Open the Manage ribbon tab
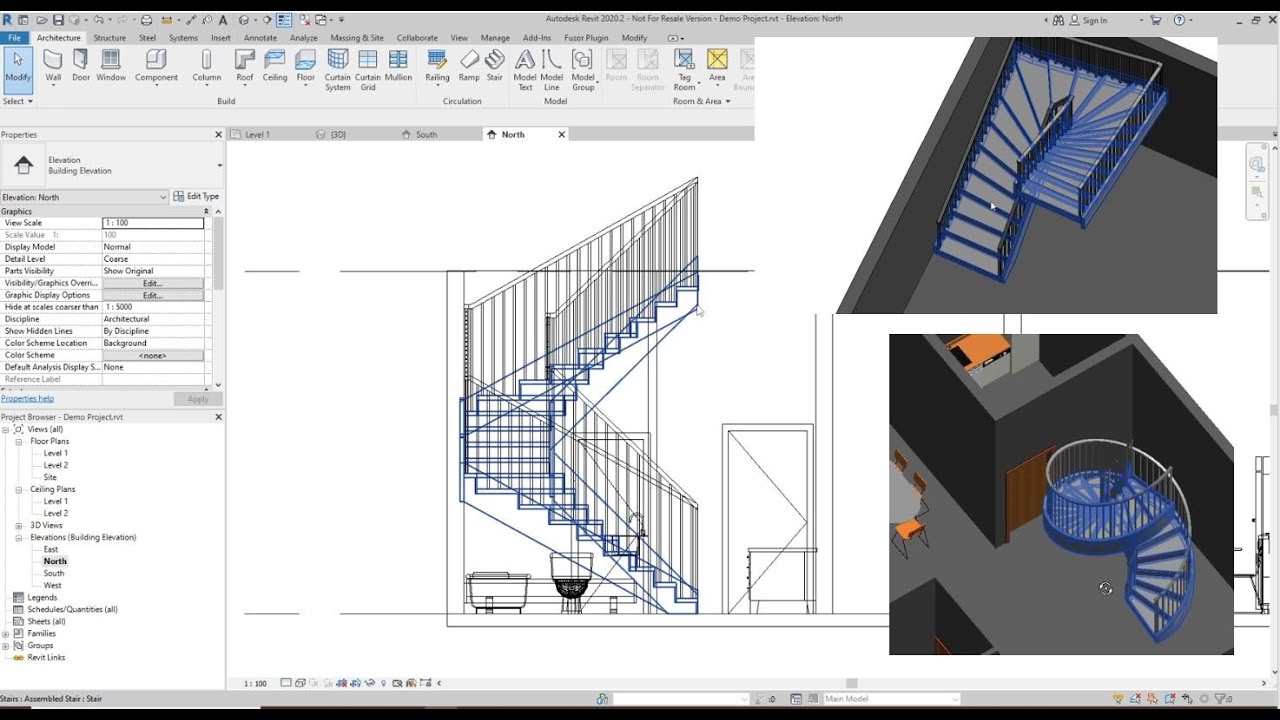This screenshot has height=720, width=1280. (495, 38)
